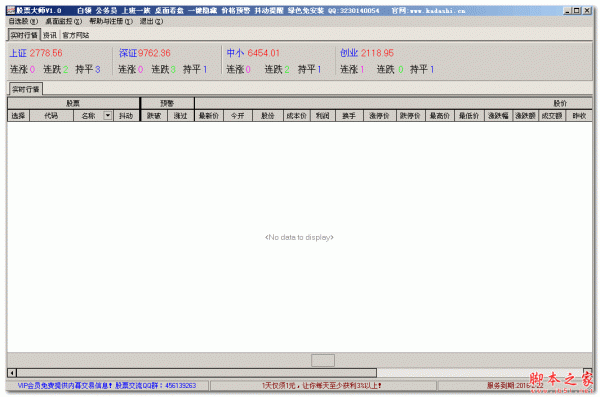This screenshot has width=600, height=397.
Task: Click the 服务到期 status bar entry
Action: pos(515,386)
